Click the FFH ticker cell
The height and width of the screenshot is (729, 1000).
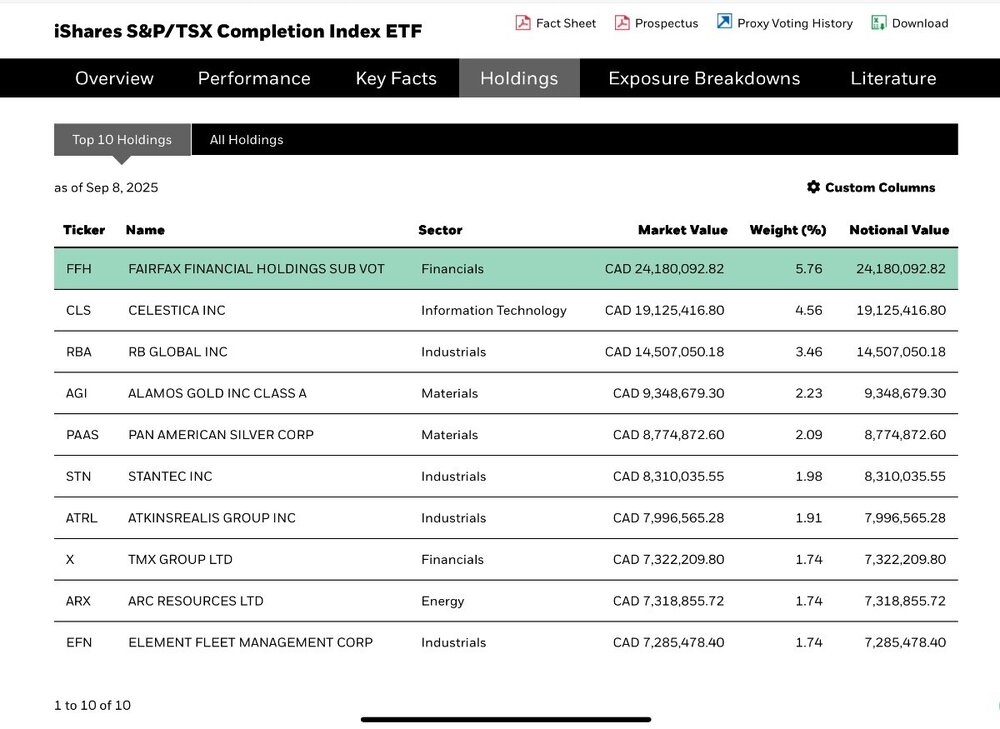[x=78, y=269]
